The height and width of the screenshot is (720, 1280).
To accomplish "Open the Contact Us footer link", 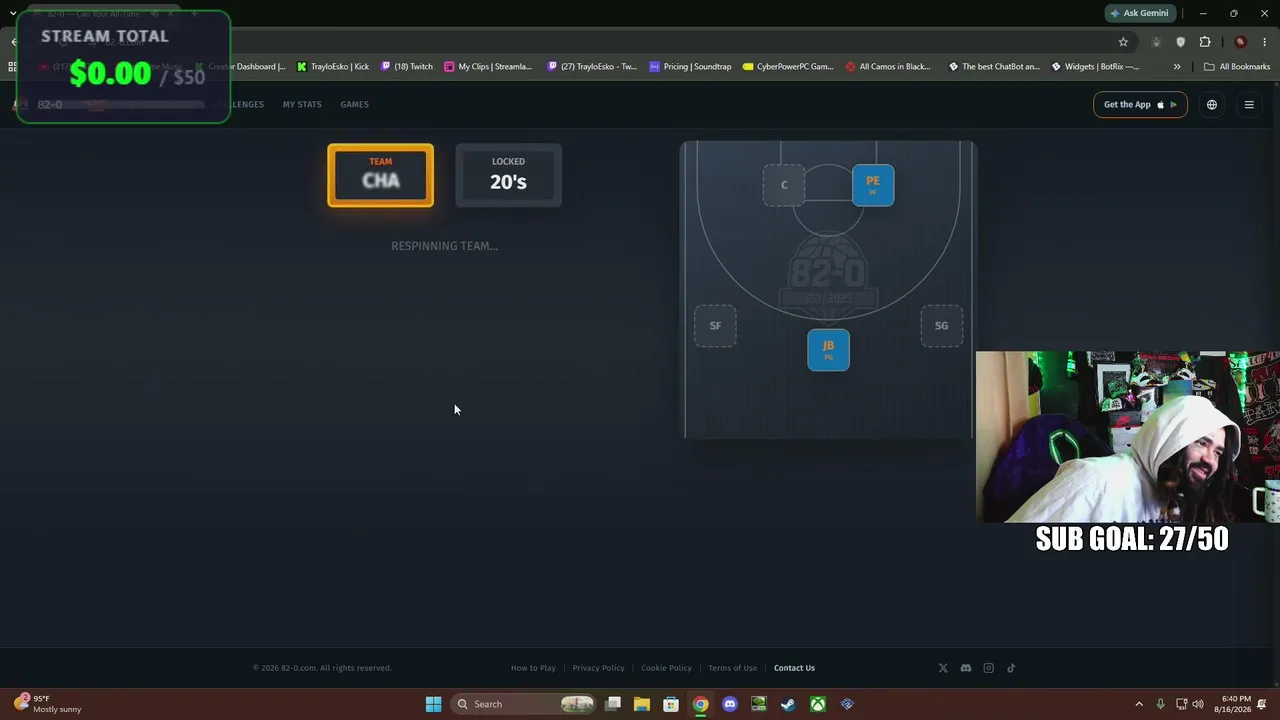I will point(794,668).
